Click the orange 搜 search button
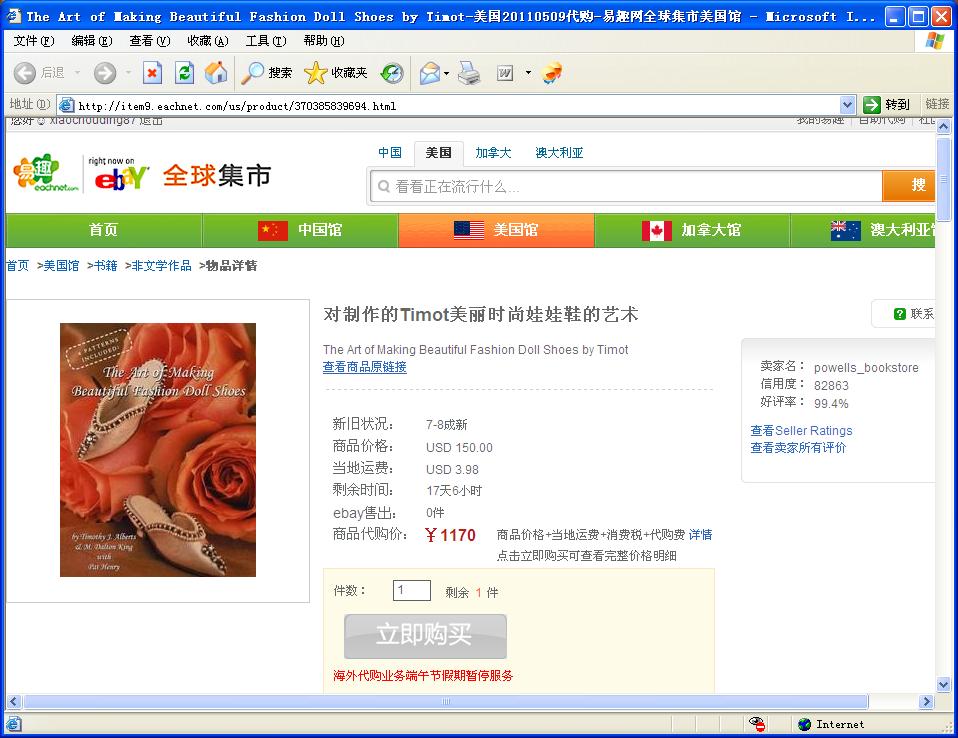This screenshot has height=738, width=958. pos(909,186)
